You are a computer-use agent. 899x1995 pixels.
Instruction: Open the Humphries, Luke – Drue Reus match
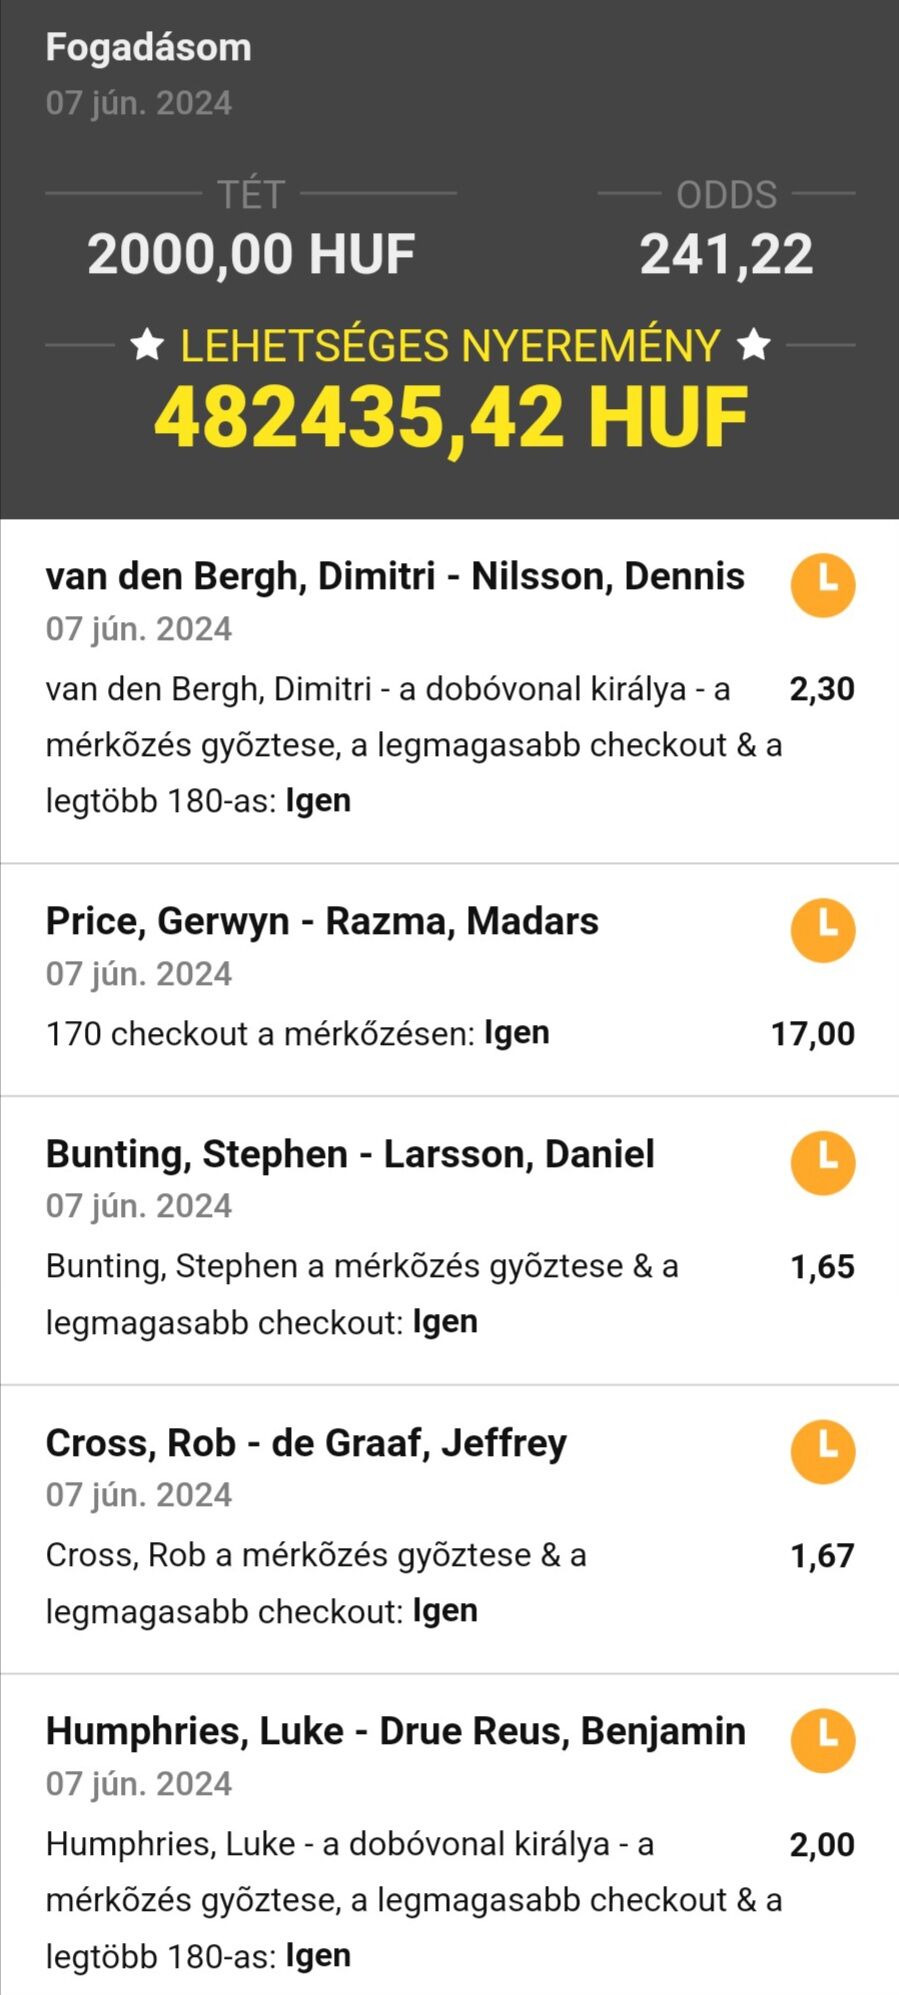pyautogui.click(x=395, y=1731)
